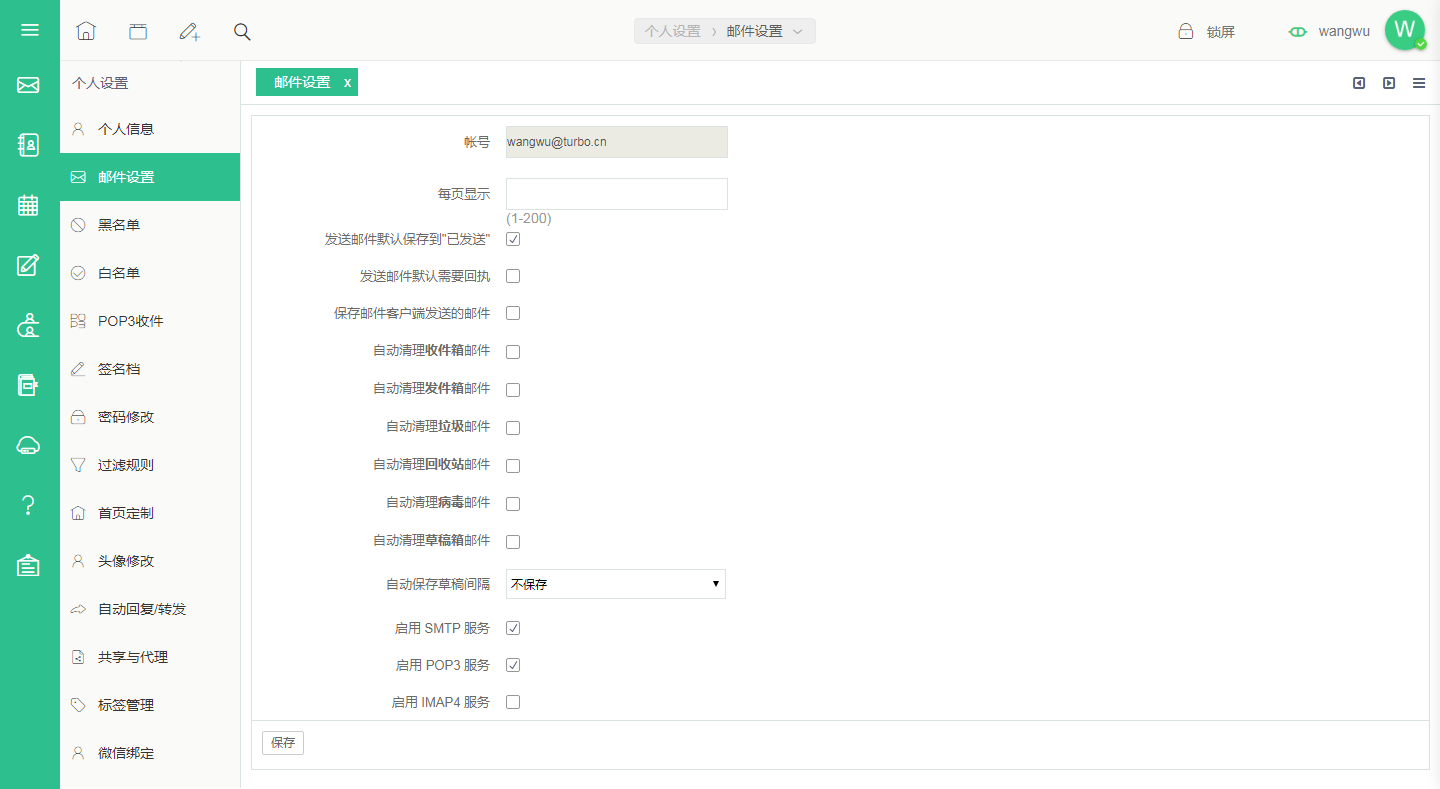Toggle the hamburger menu in green sidebar
The image size is (1440, 789).
[x=30, y=30]
